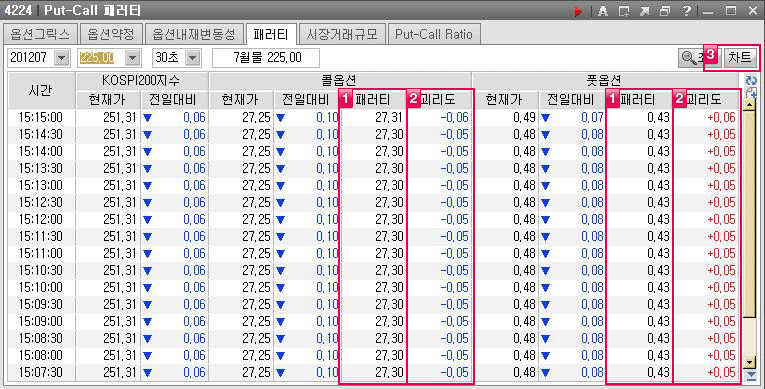Click the overlapping windows icon
This screenshot has height=389, width=765.
point(665,11)
